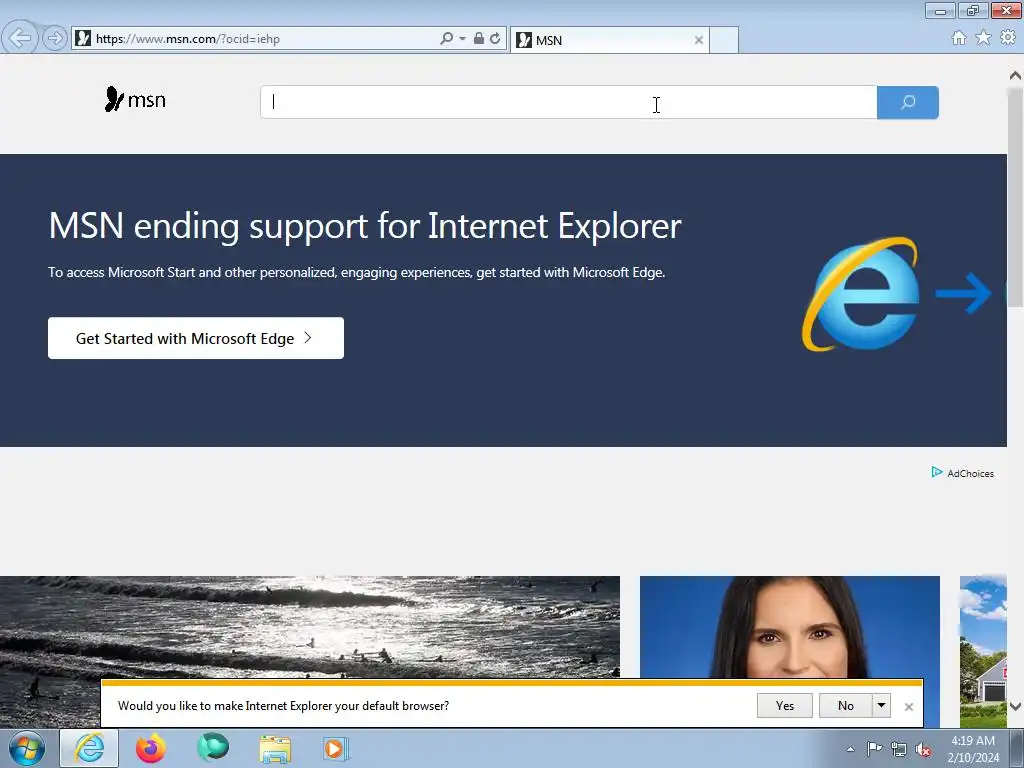Minimize the Internet Explorer window
Screen dimensions: 1024x768
click(x=940, y=10)
